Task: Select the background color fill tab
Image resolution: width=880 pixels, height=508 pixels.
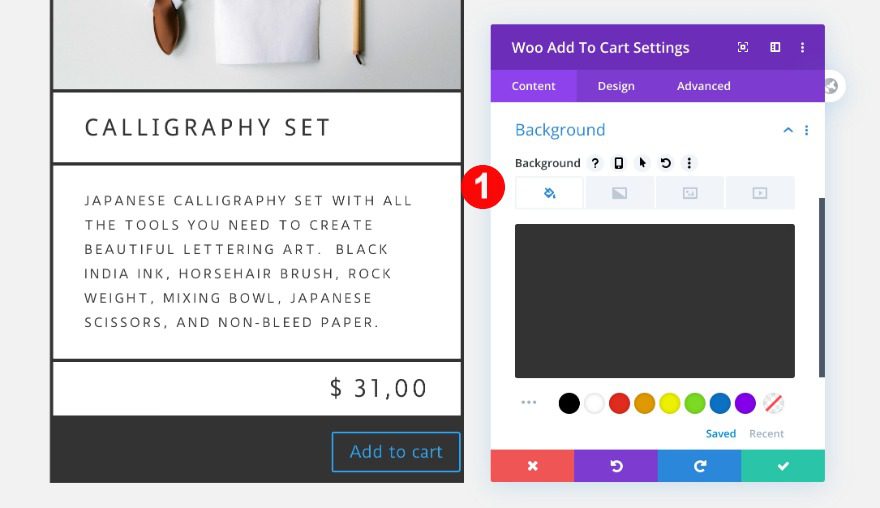Action: [549, 193]
